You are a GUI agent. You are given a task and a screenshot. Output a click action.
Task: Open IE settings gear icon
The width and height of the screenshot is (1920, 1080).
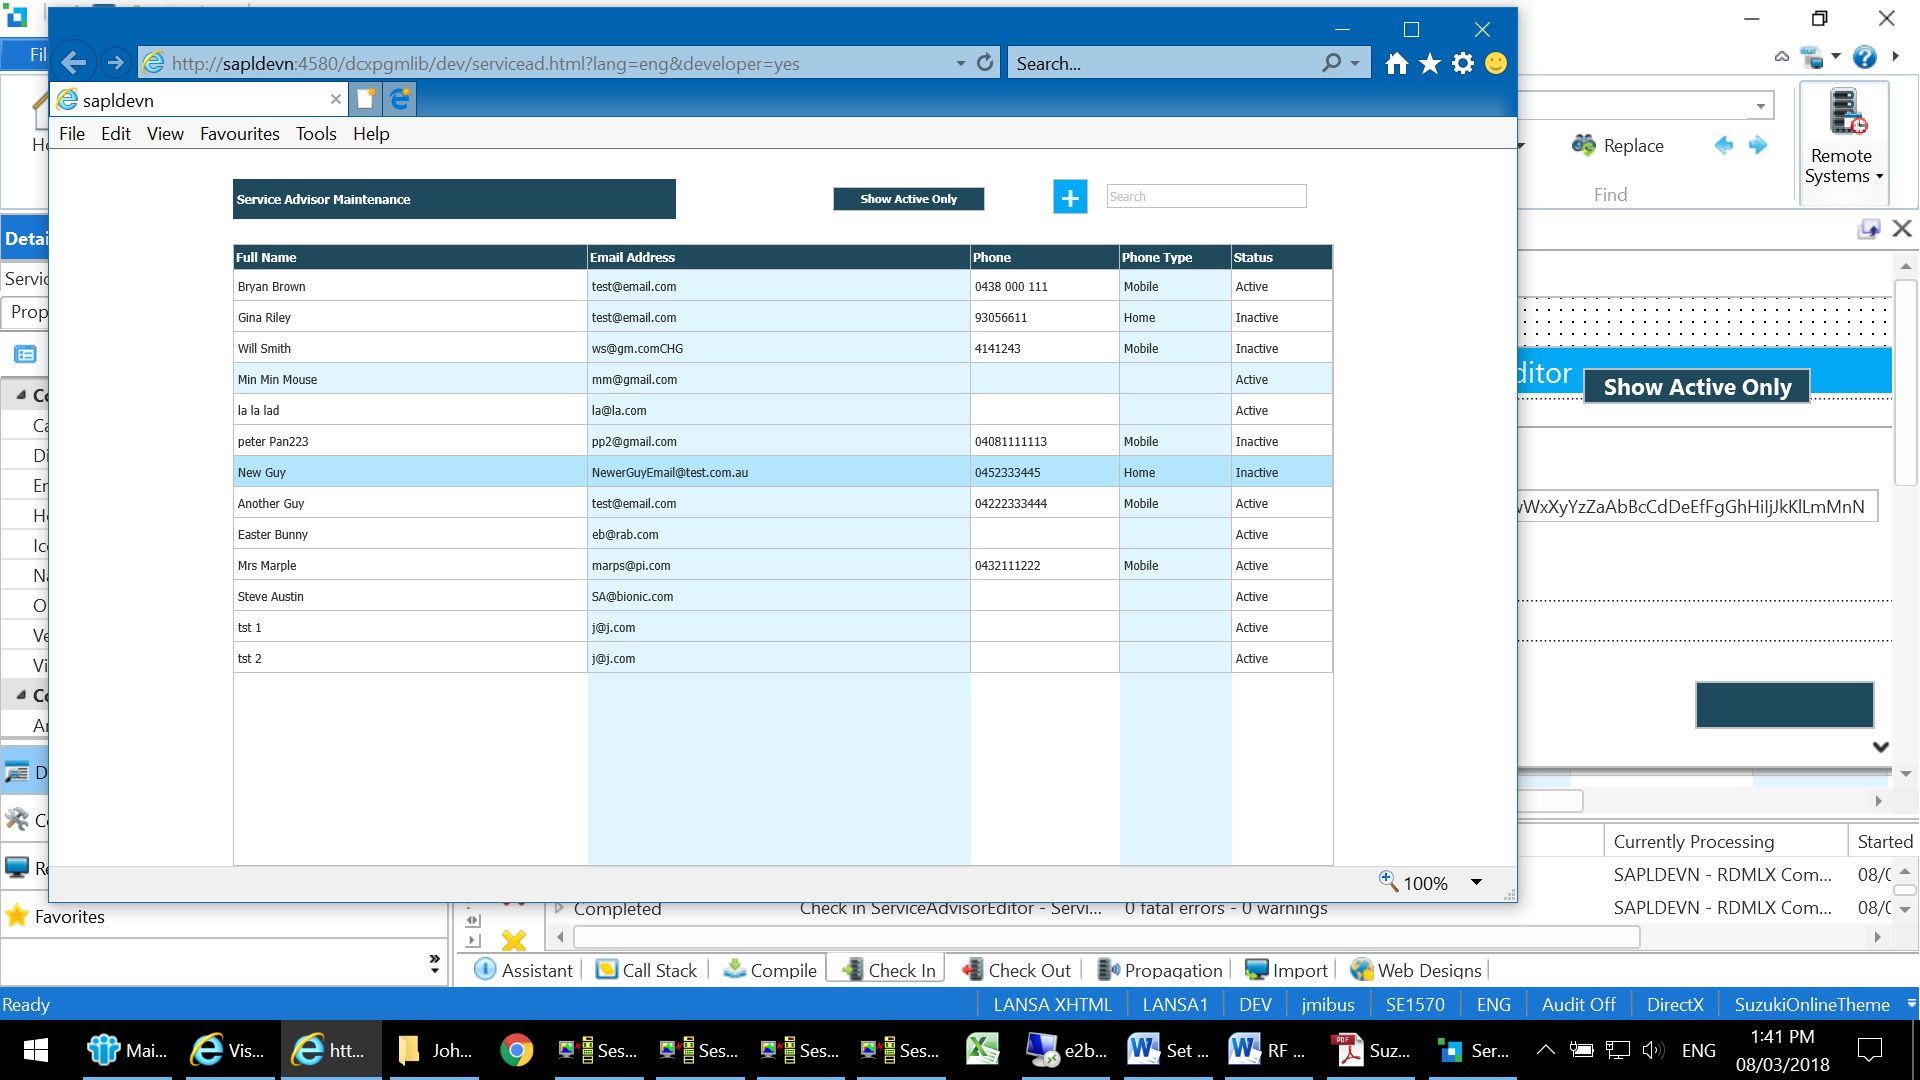(1463, 64)
